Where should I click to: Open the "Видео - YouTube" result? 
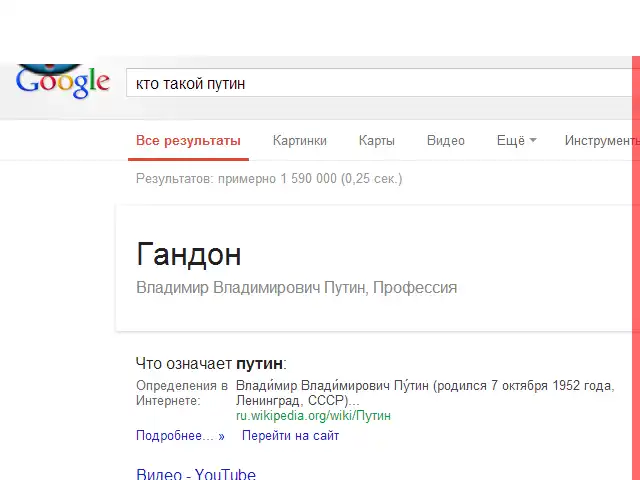coord(196,474)
